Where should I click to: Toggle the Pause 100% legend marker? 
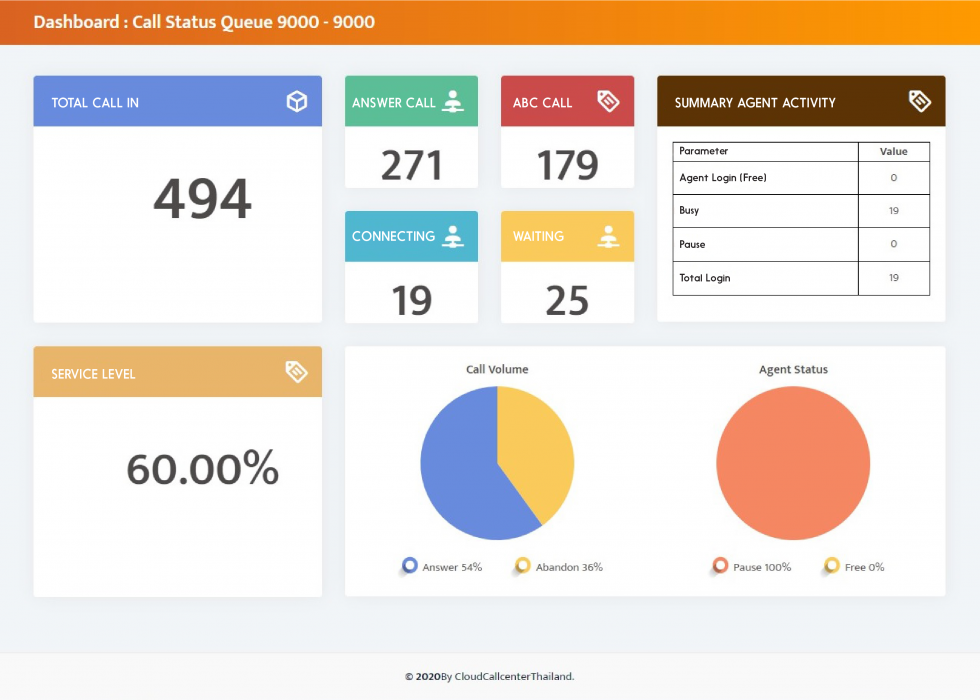coord(720,566)
